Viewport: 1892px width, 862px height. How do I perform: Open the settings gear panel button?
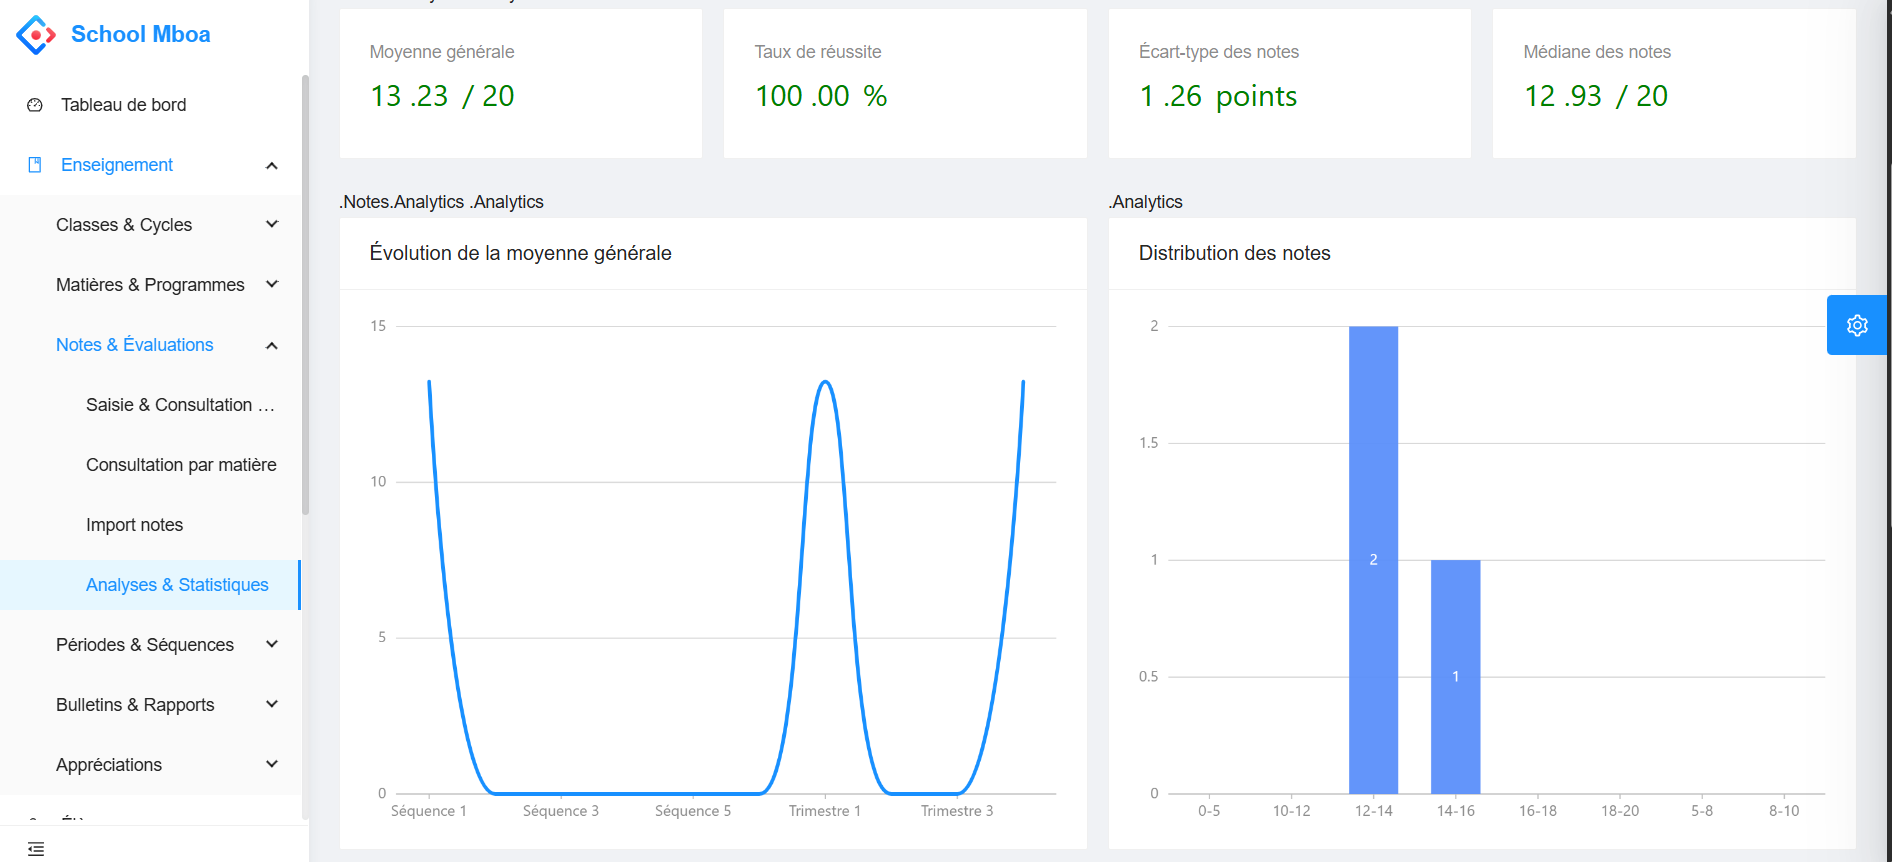(1857, 325)
